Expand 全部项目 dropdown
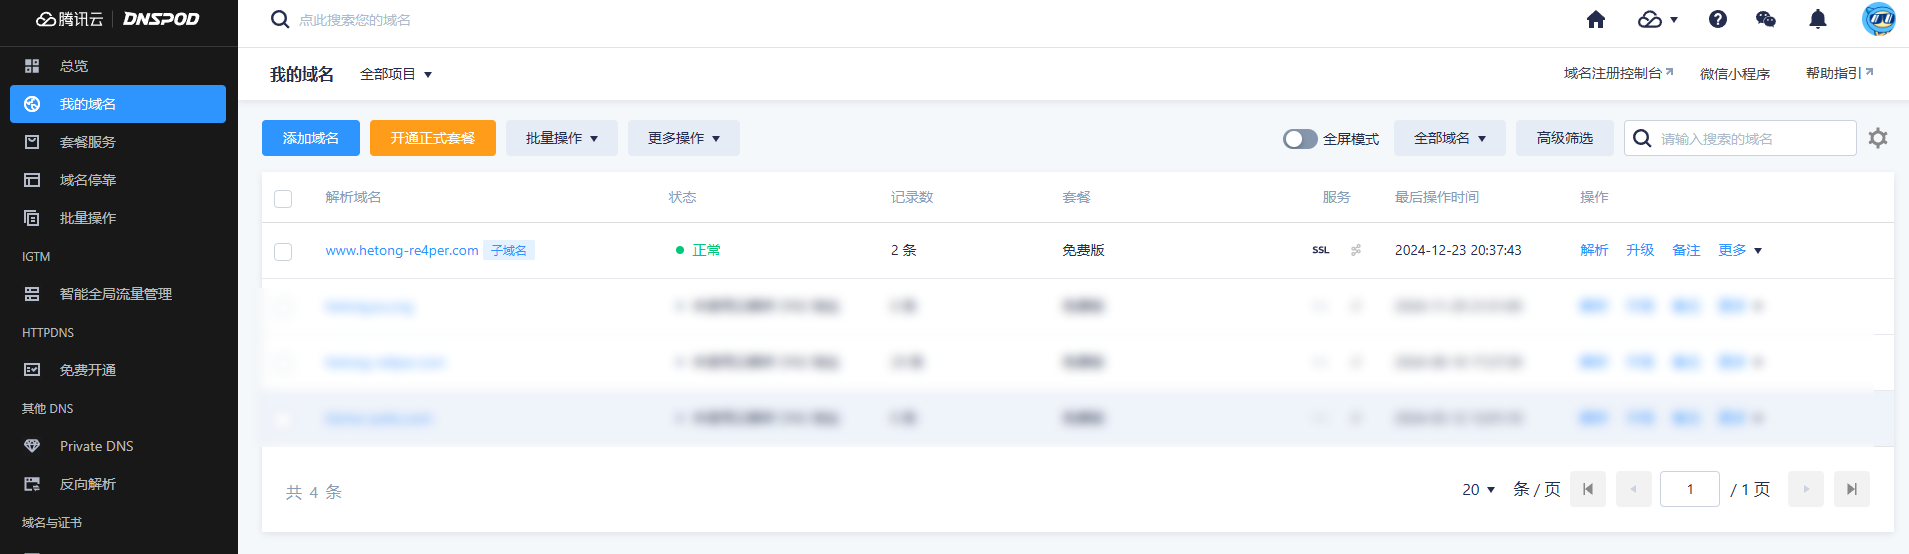 click(396, 74)
